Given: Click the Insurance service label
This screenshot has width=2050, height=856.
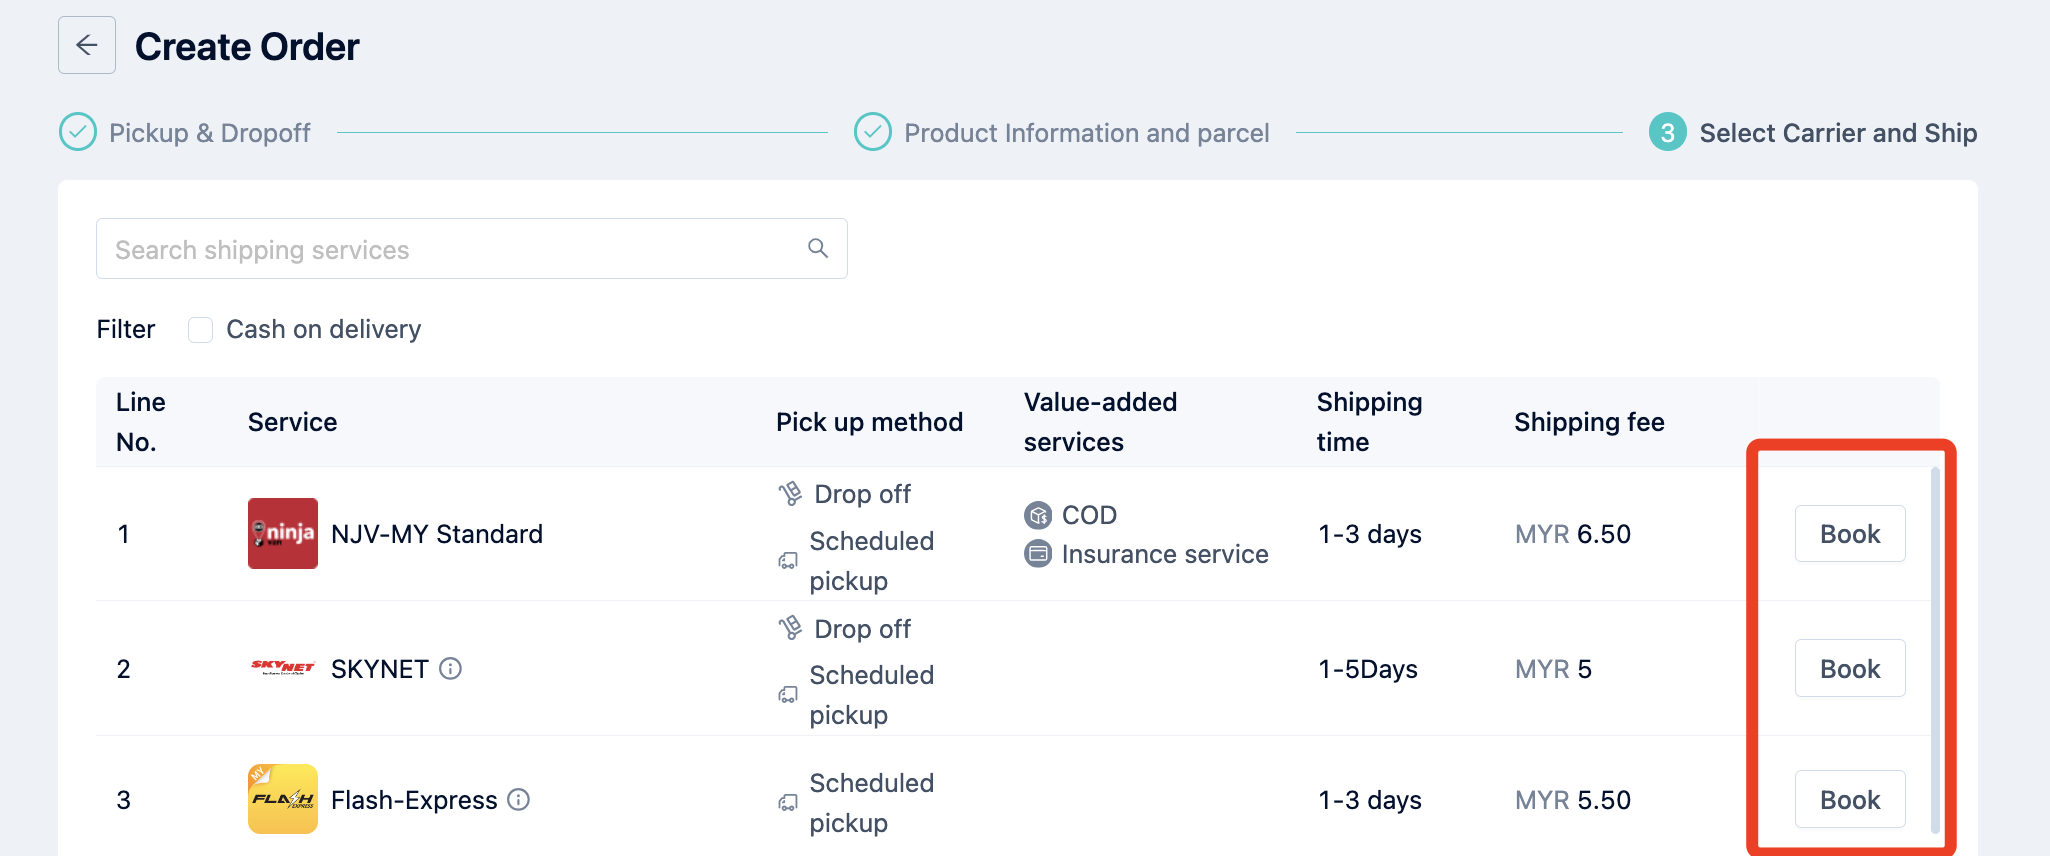Looking at the screenshot, I should pyautogui.click(x=1165, y=554).
